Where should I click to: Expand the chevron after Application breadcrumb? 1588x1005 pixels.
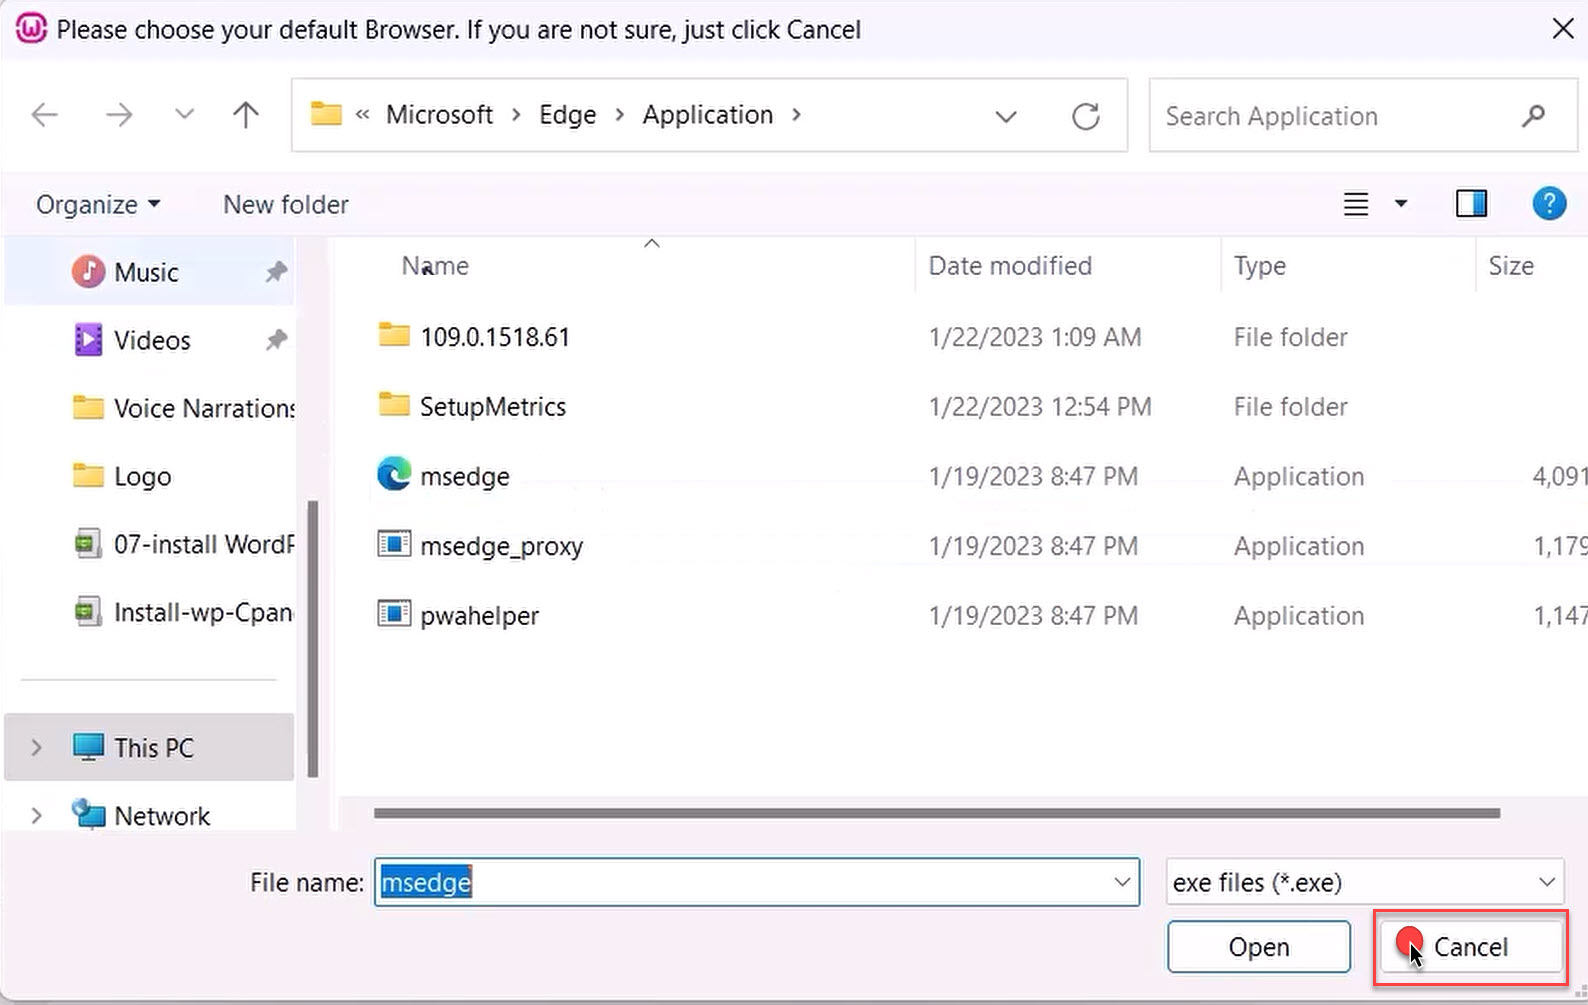pos(797,115)
